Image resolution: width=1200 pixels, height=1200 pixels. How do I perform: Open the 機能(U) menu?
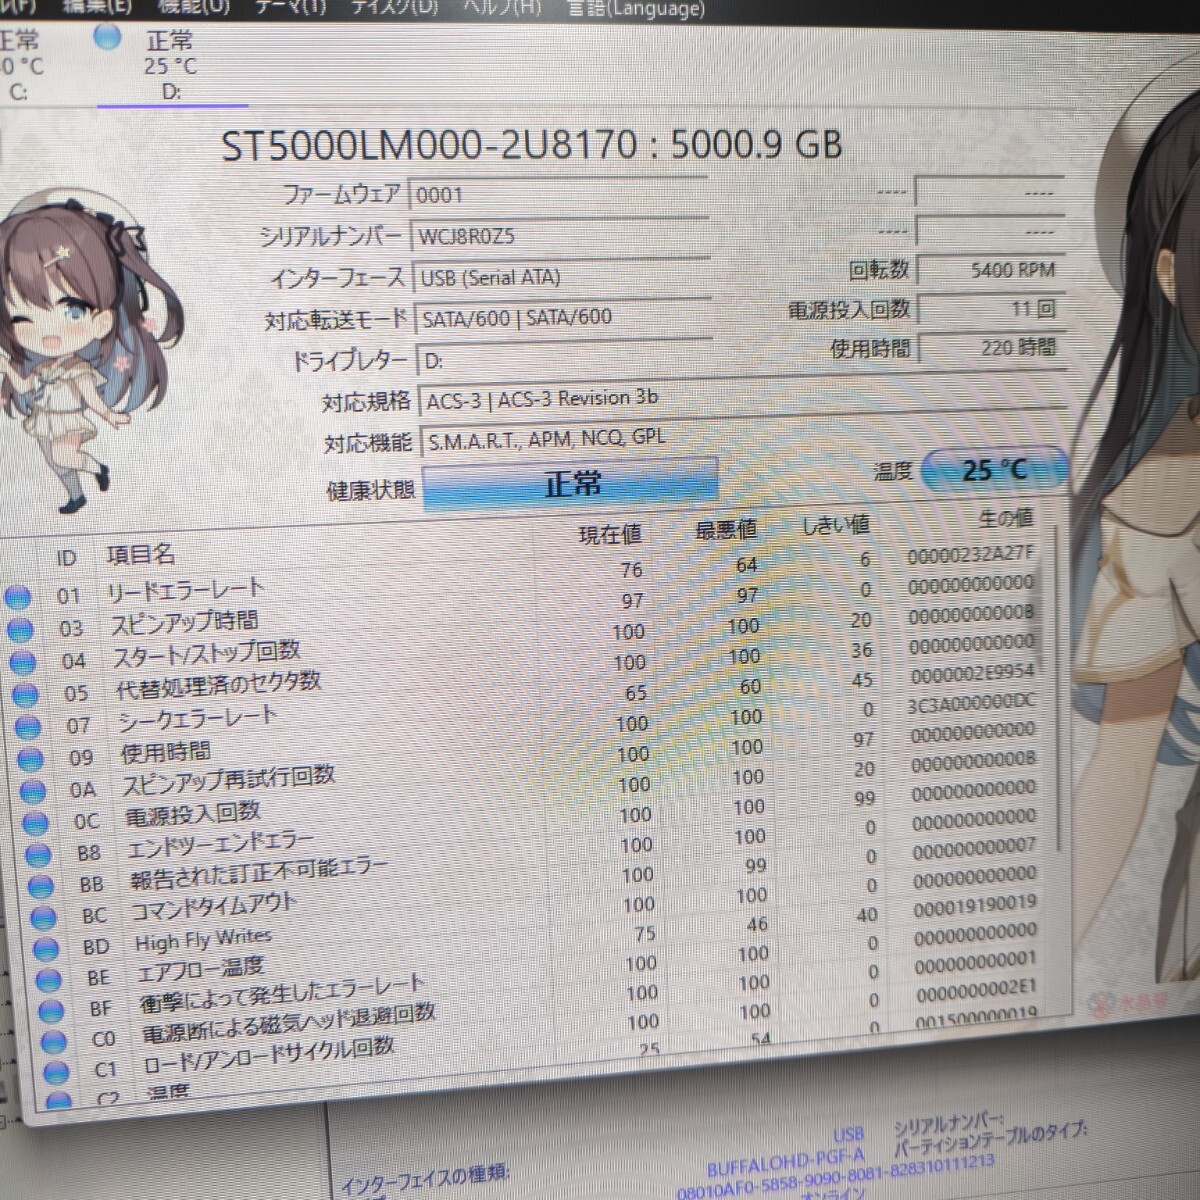pyautogui.click(x=192, y=5)
